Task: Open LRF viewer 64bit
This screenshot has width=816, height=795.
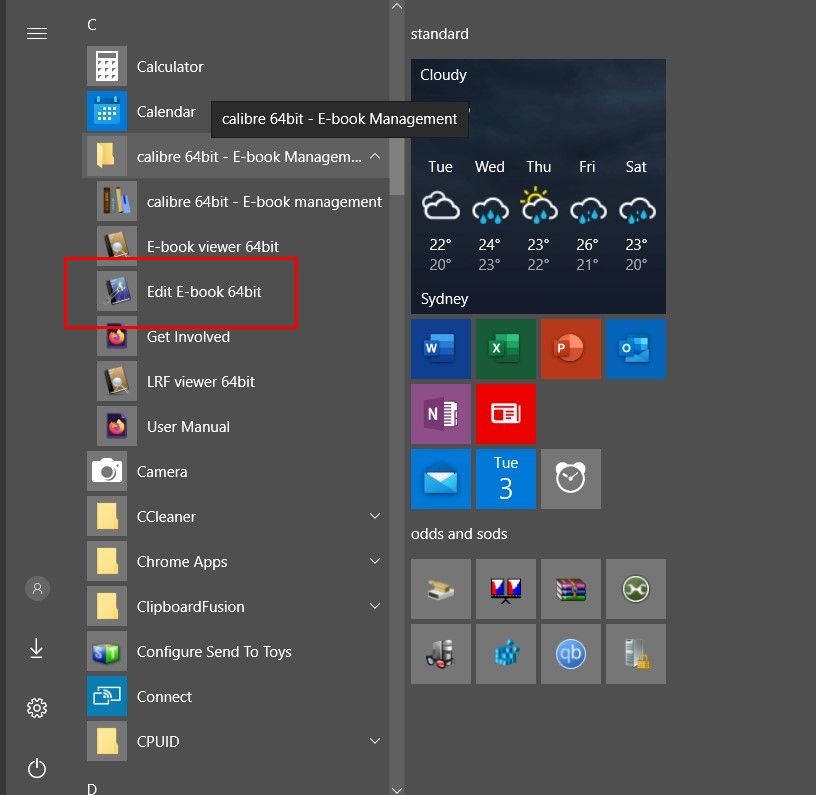Action: click(239, 381)
